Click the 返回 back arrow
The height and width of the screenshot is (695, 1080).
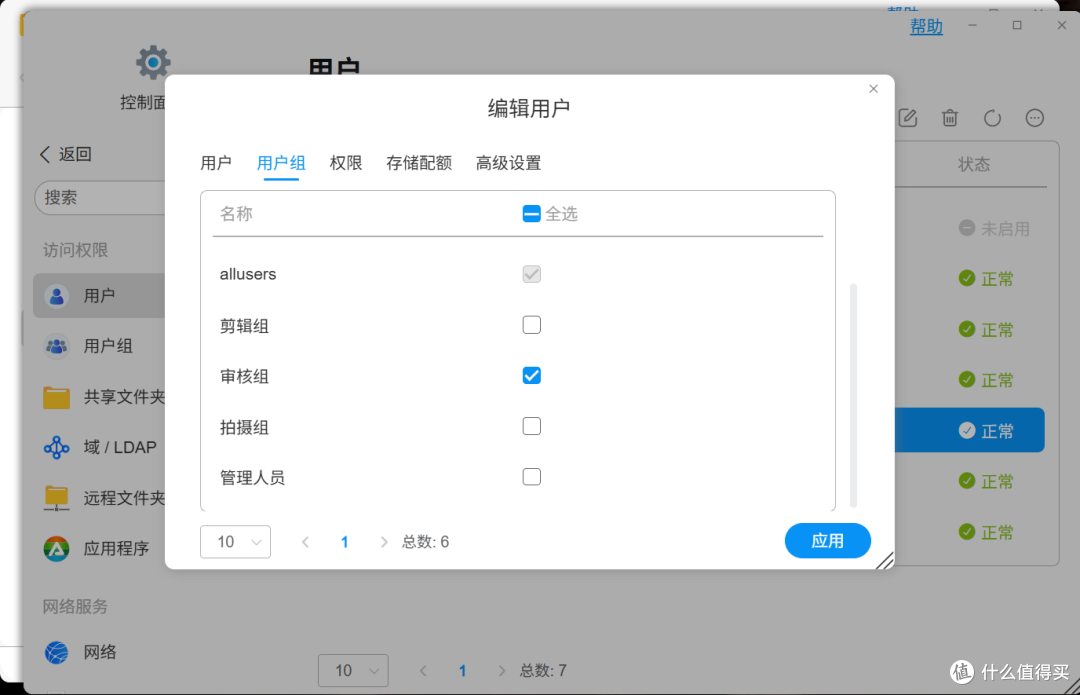coord(45,154)
